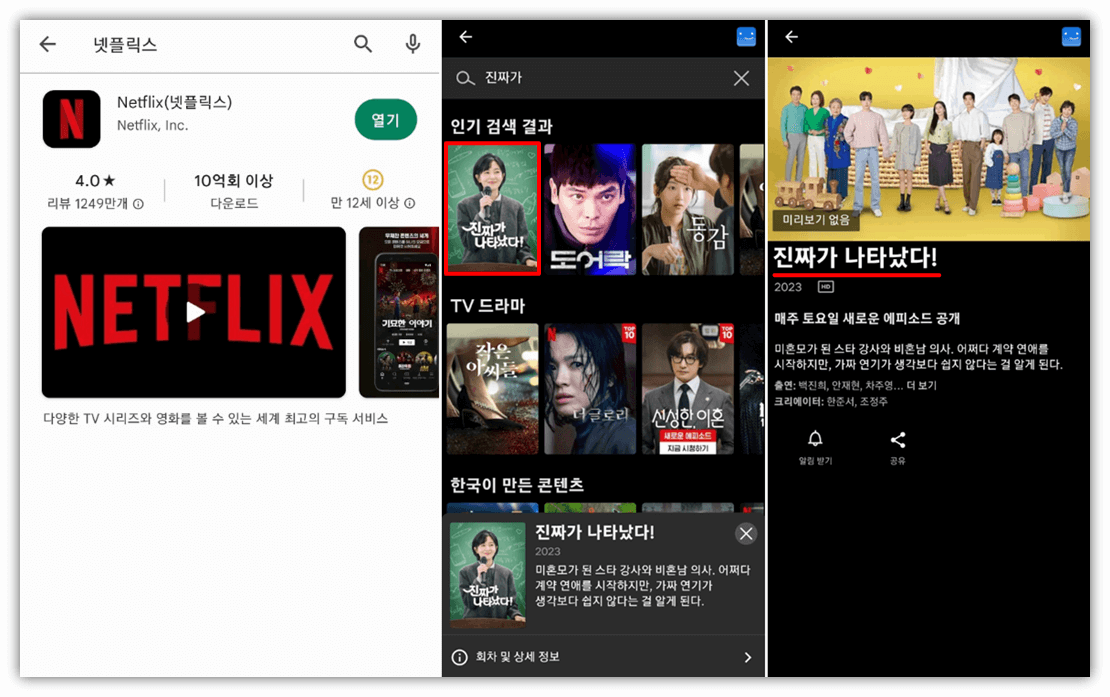Open the profile avatar on detail screen
Image resolution: width=1110 pixels, height=697 pixels.
pyautogui.click(x=1071, y=37)
